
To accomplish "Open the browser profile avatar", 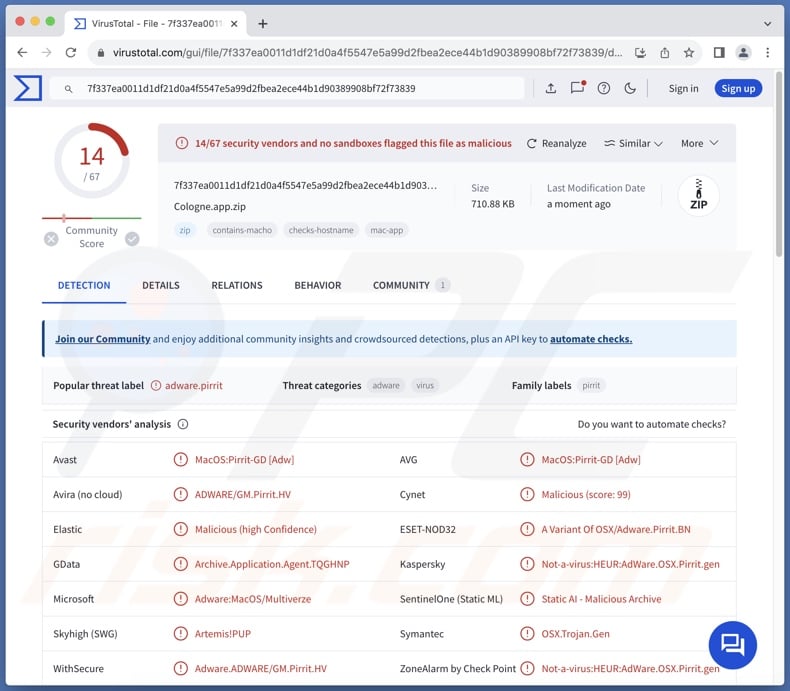I will 743,52.
